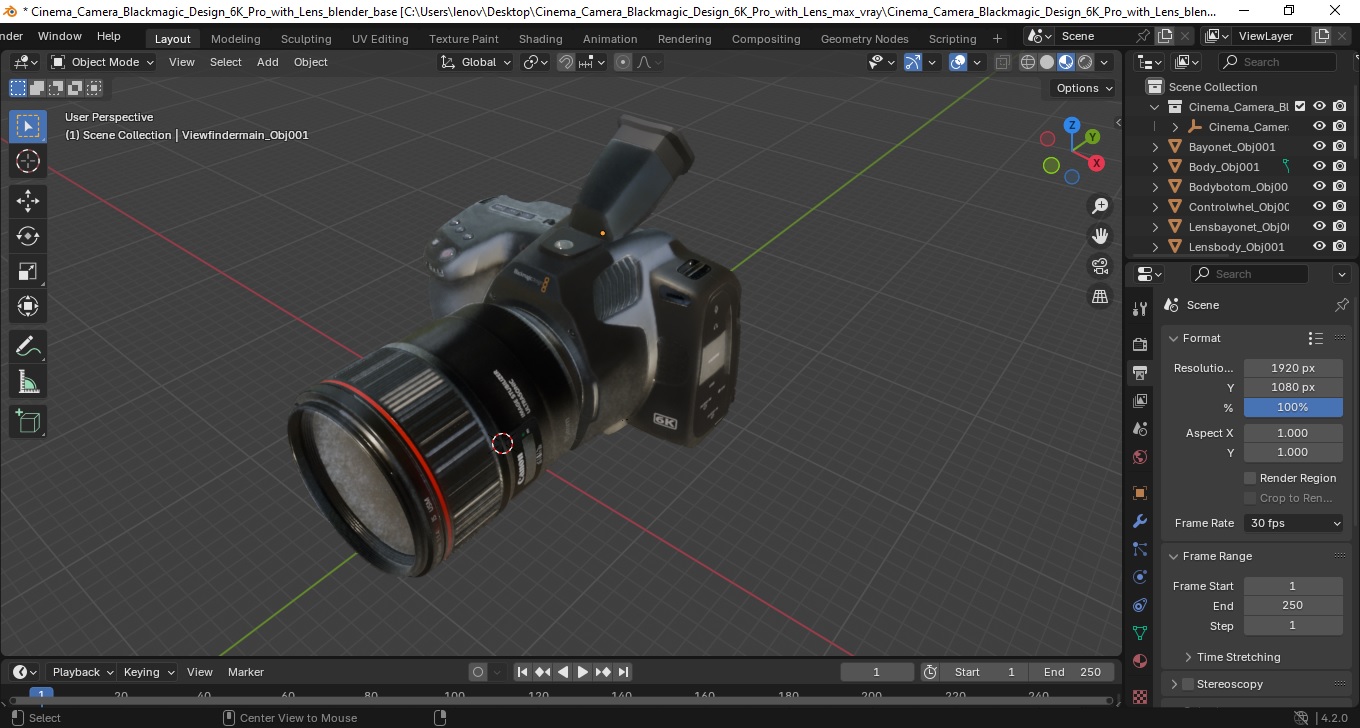This screenshot has width=1360, height=728.
Task: Open the viewport Select menu
Action: [x=225, y=62]
